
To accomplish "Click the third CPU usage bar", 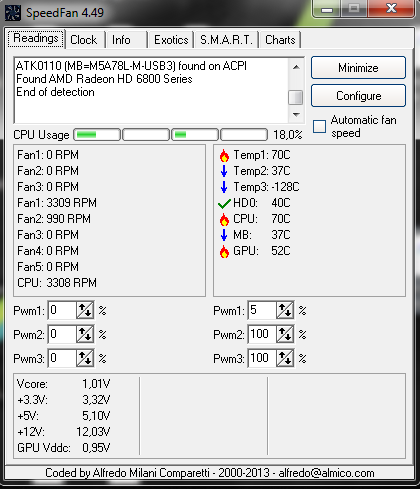I will [x=195, y=135].
